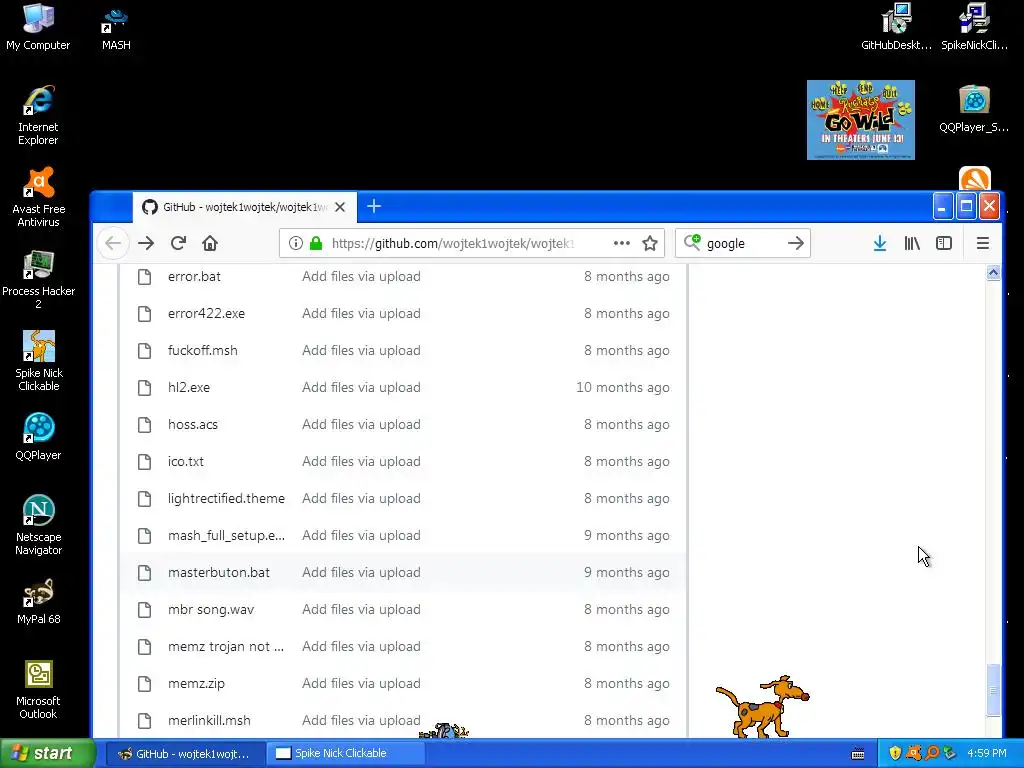Image resolution: width=1024 pixels, height=768 pixels.
Task: Click the green padlock security icon
Action: point(316,244)
